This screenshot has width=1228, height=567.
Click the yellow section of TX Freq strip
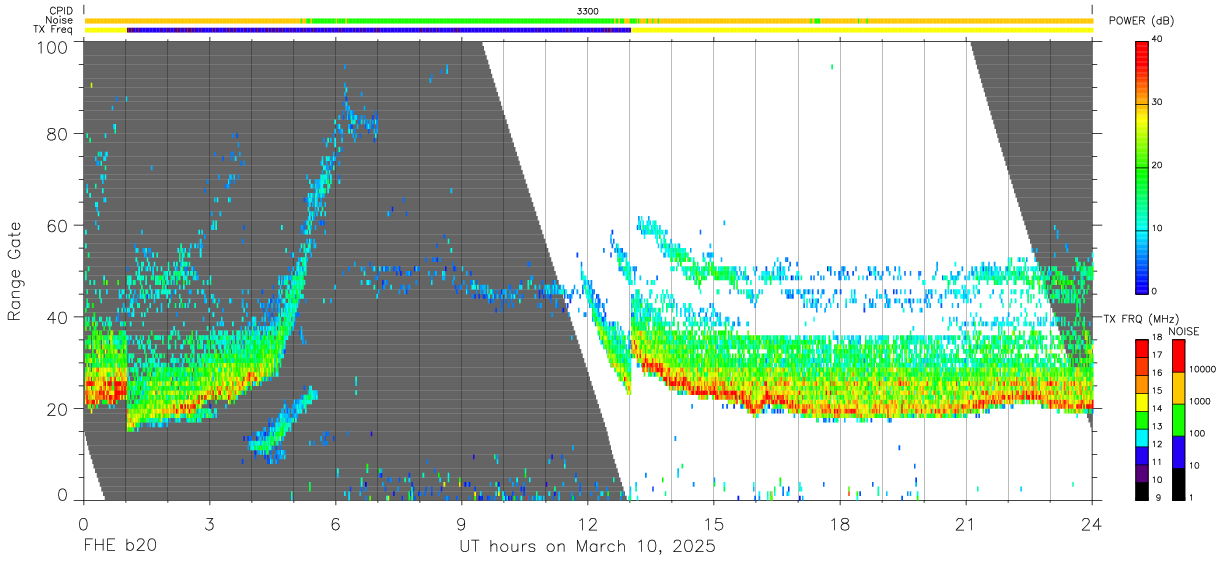click(862, 30)
